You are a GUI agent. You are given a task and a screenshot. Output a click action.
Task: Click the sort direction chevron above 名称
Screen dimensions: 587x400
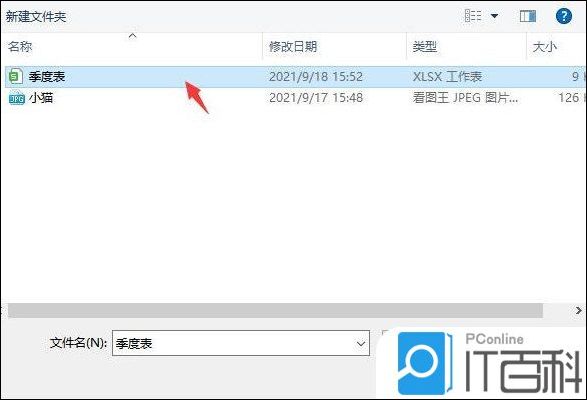133,36
